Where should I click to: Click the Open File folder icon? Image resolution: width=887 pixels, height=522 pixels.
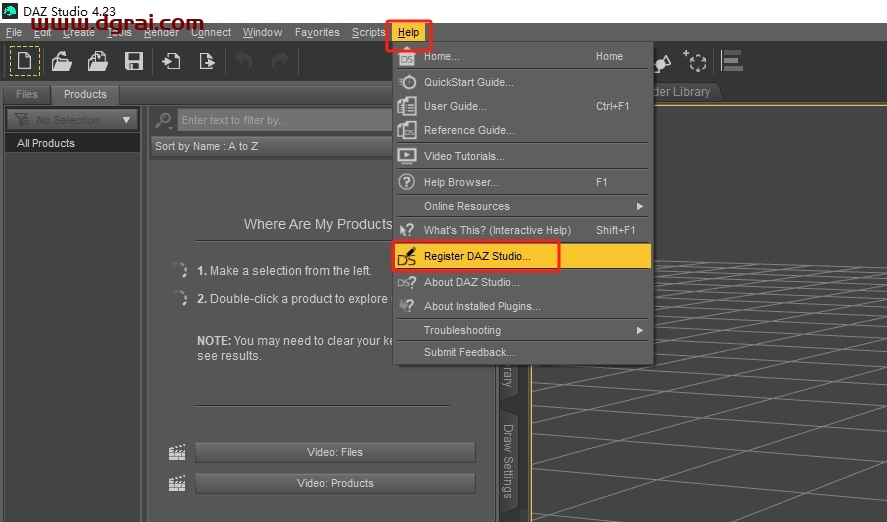point(62,61)
